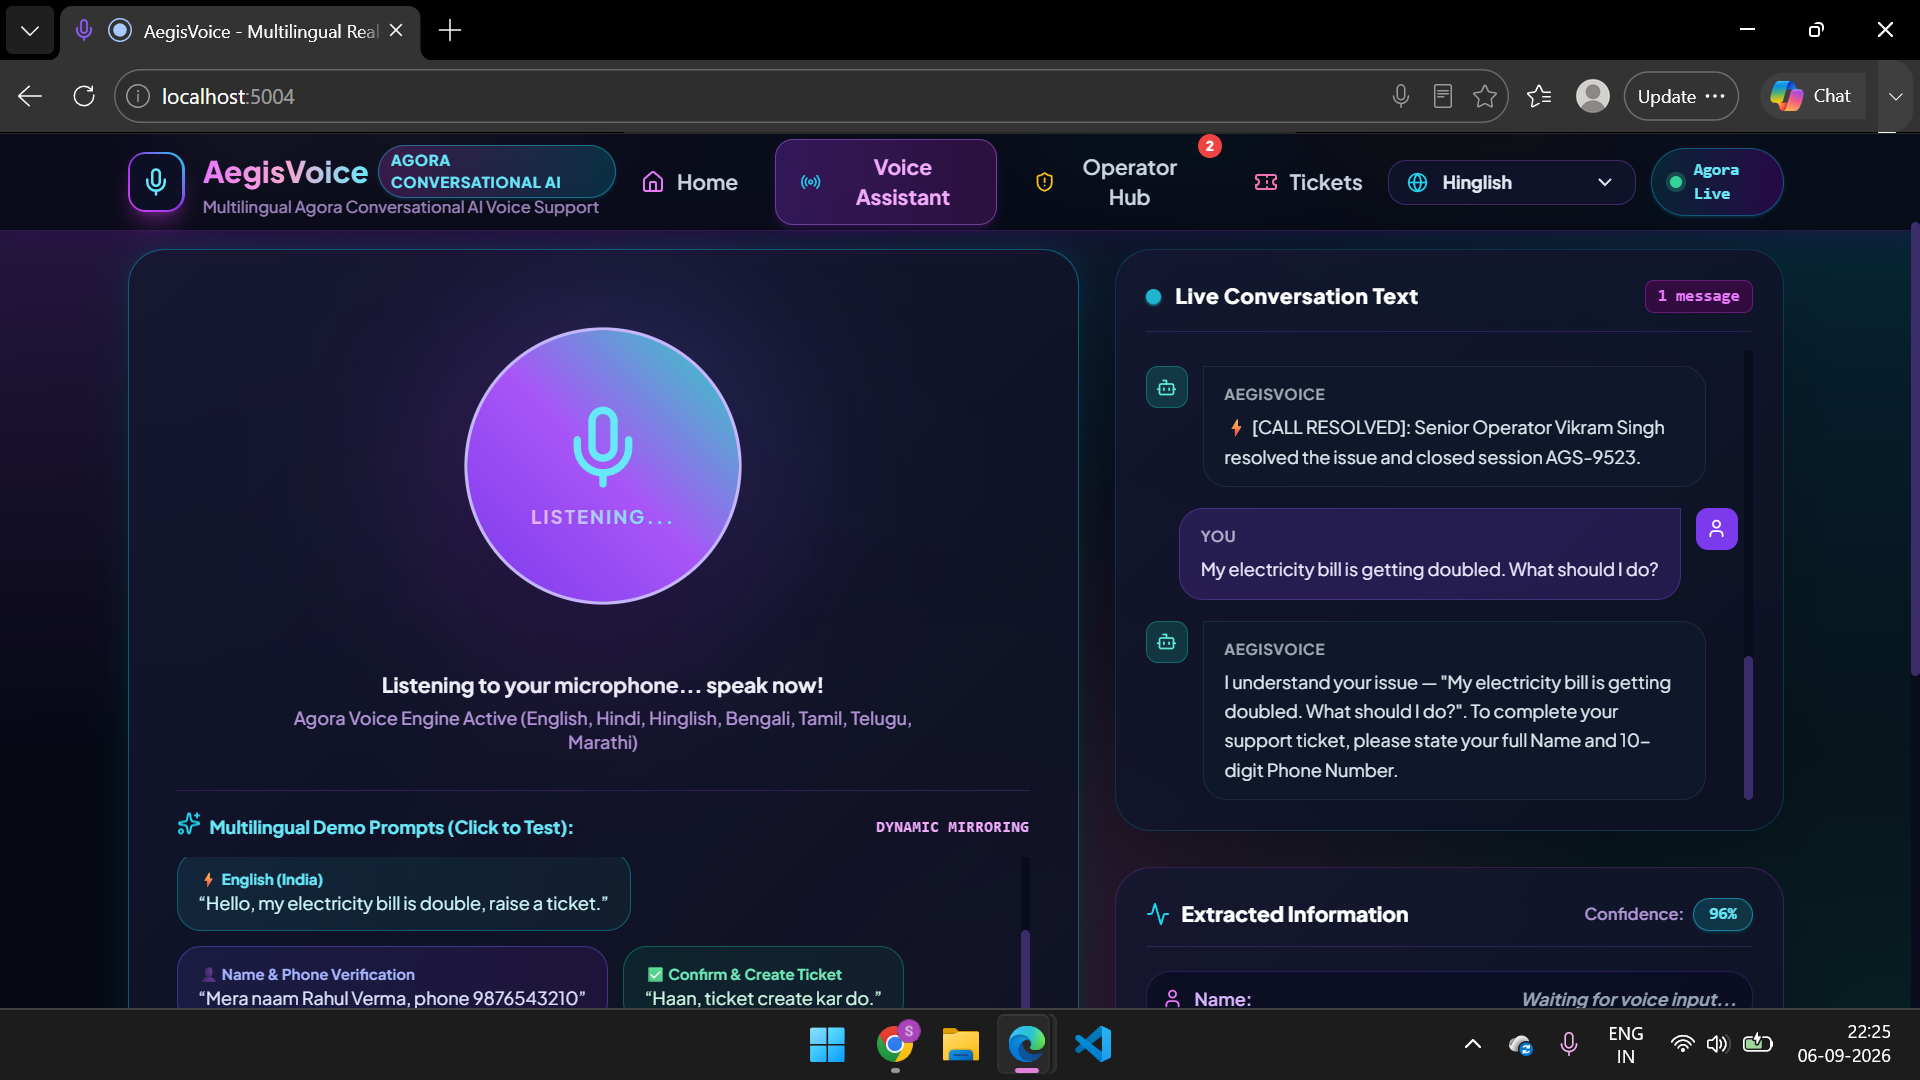Click the user avatar icon beside YOU message
1920x1080 pixels.
click(1716, 529)
